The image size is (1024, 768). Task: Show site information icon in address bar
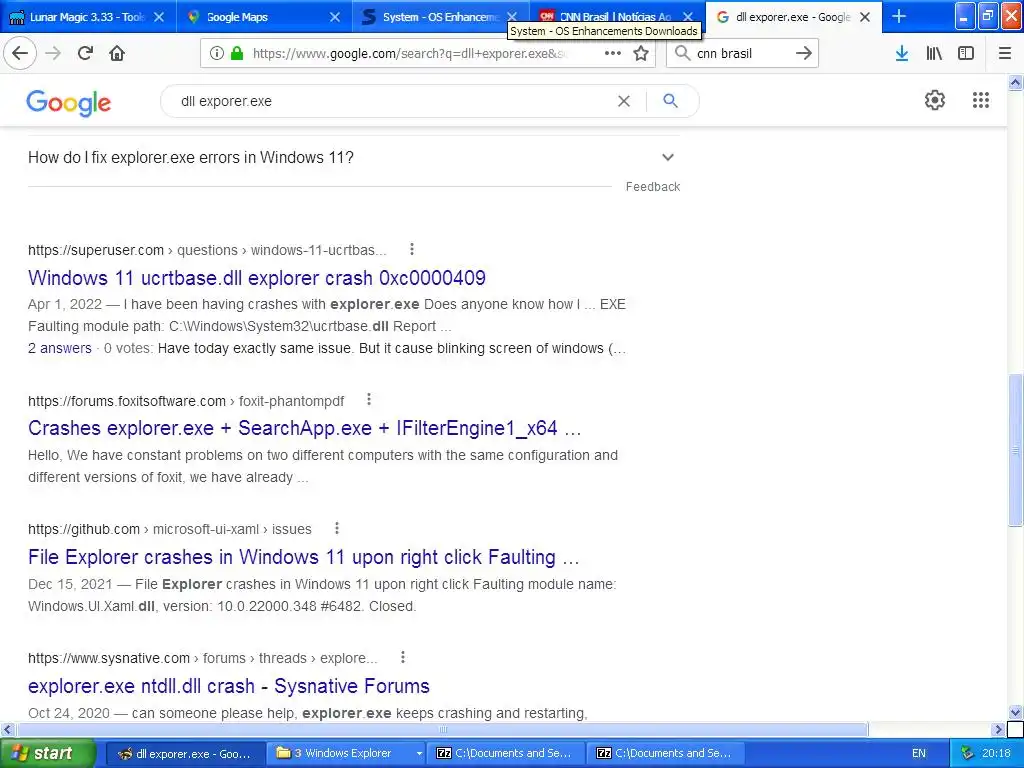coord(217,54)
